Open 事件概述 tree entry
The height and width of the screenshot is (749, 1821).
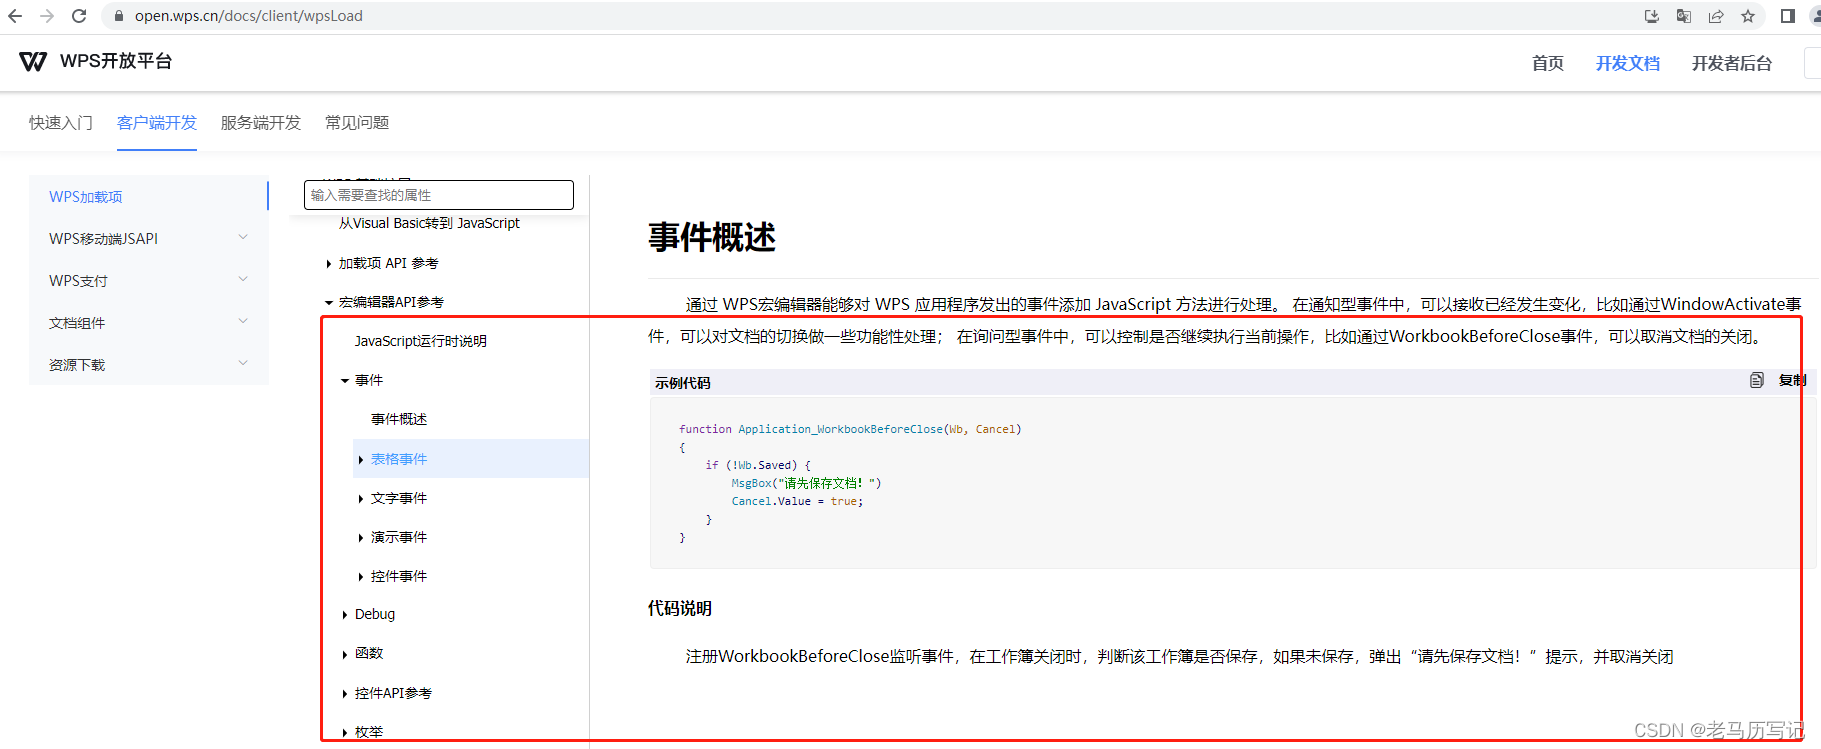tap(399, 419)
